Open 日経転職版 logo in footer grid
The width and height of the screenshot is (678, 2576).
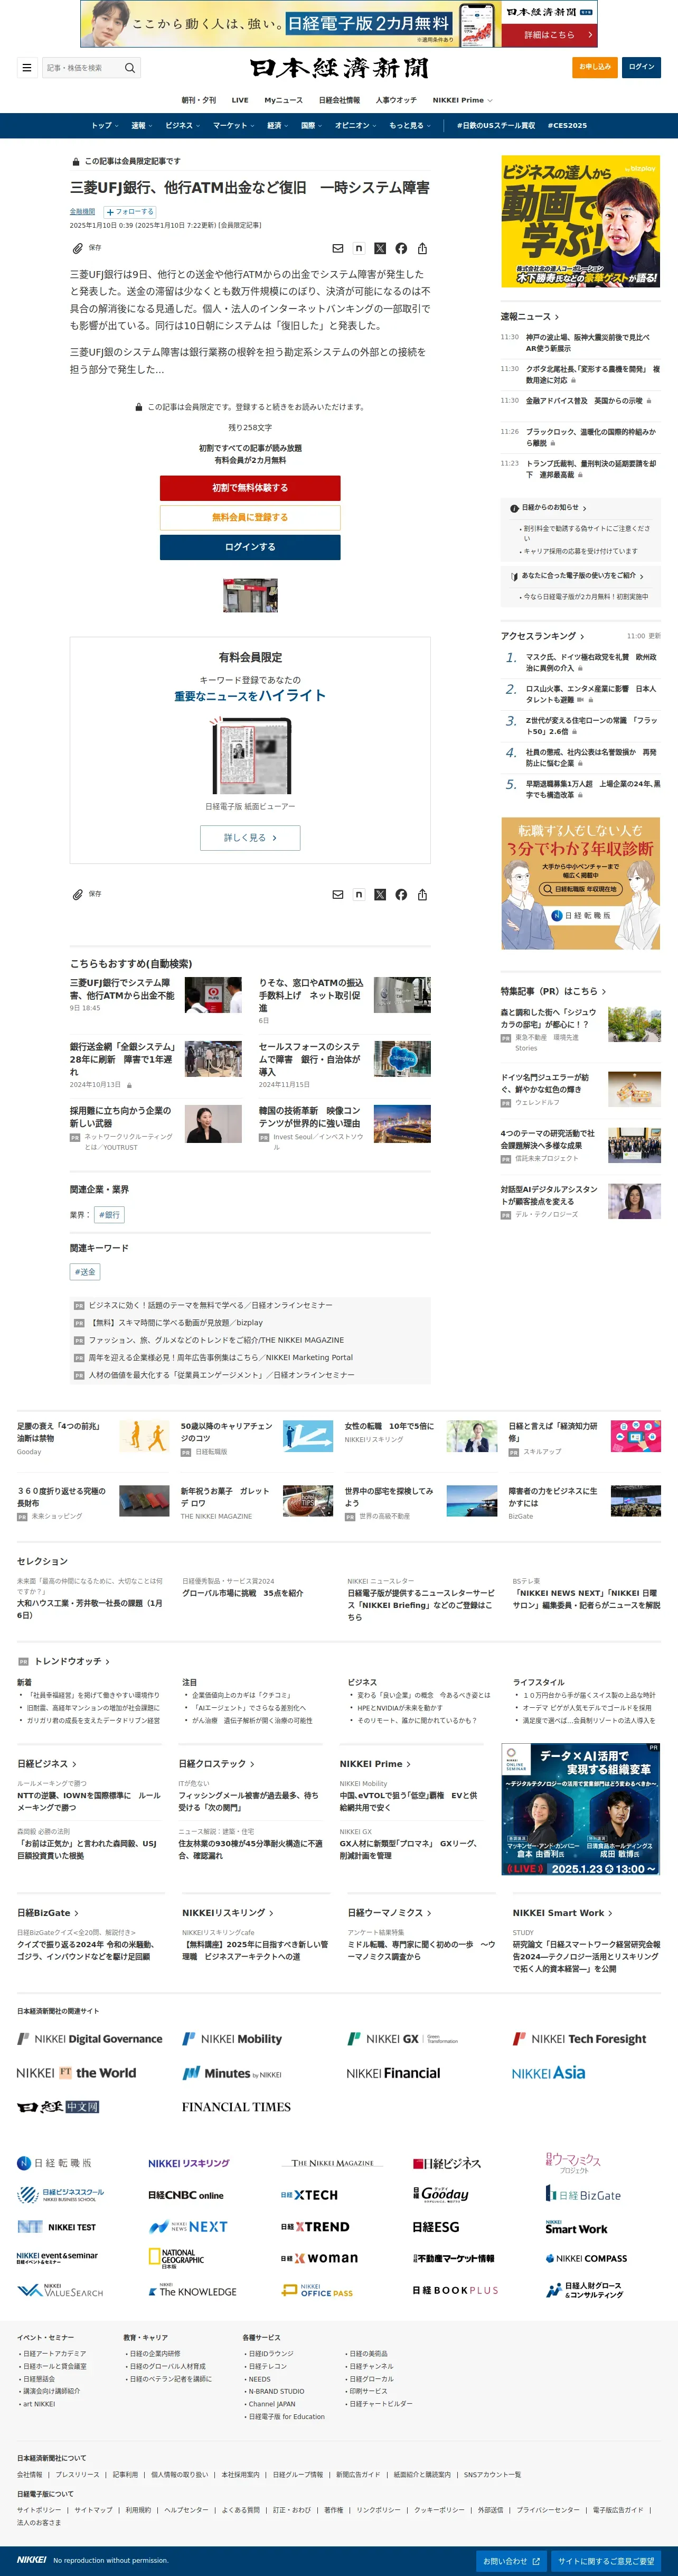click(x=54, y=2163)
